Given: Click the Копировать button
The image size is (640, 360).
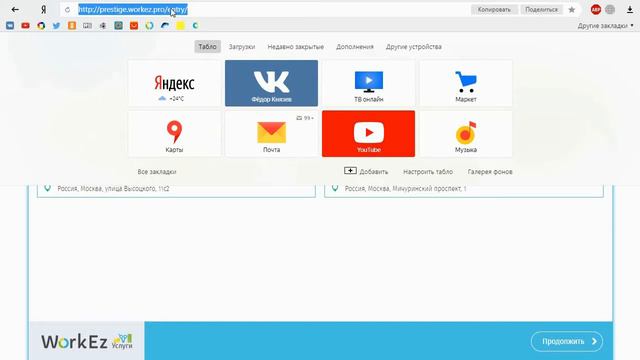Looking at the screenshot, I should [494, 9].
